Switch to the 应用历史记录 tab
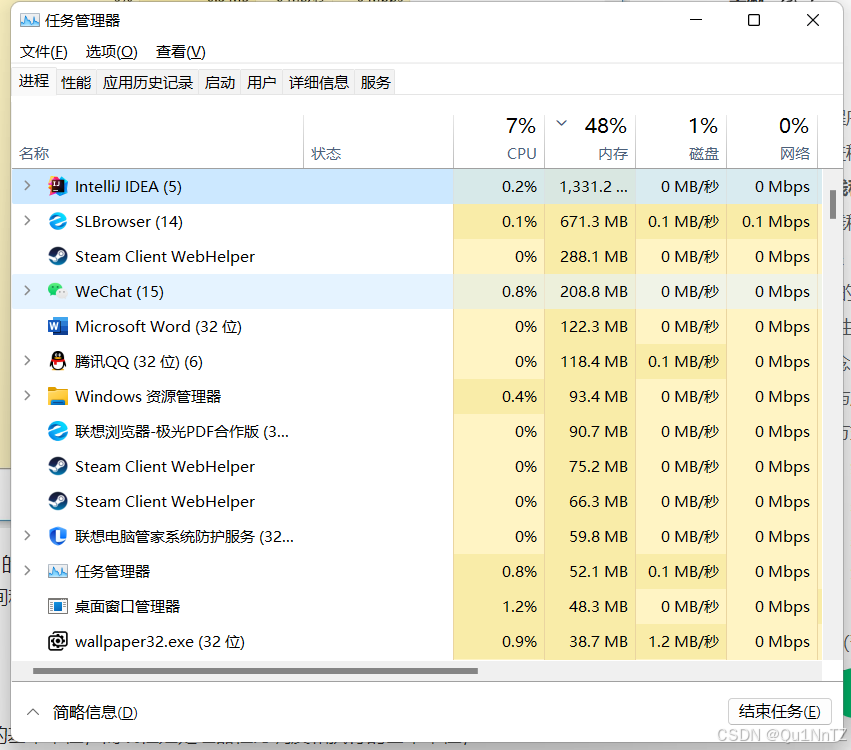 point(148,82)
